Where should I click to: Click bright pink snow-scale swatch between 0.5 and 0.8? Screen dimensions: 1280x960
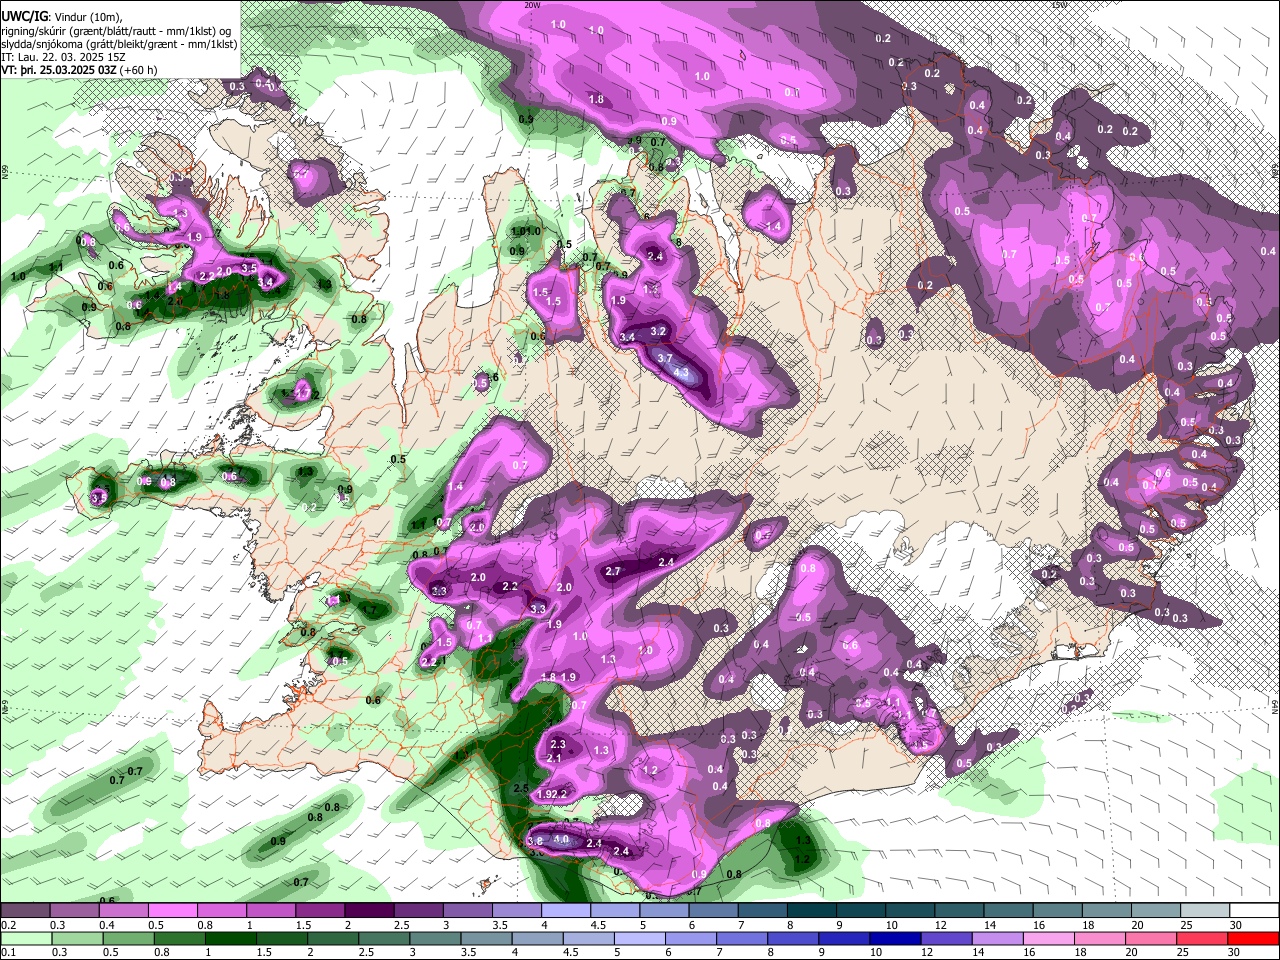click(x=172, y=911)
